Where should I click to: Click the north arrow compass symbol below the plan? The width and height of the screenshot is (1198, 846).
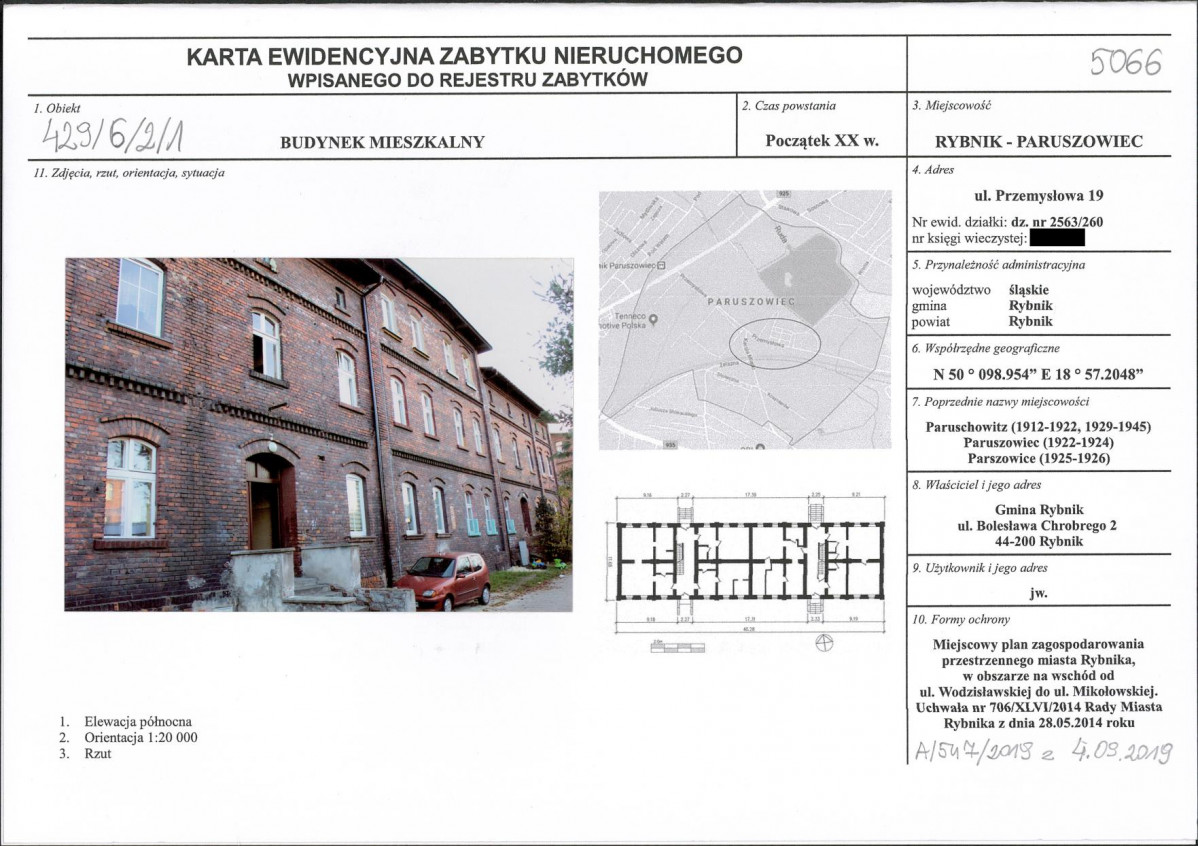824,643
